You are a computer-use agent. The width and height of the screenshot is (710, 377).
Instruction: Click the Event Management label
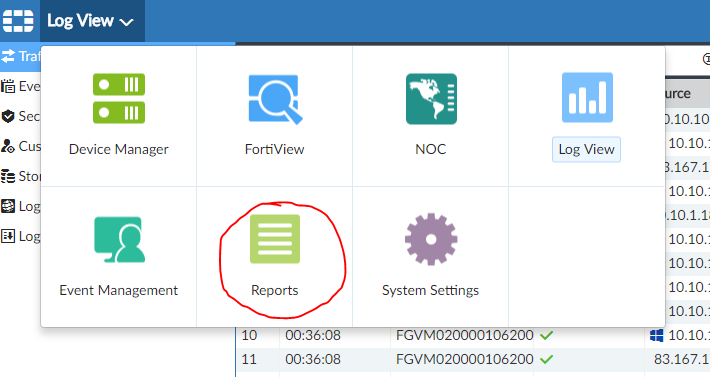(119, 290)
